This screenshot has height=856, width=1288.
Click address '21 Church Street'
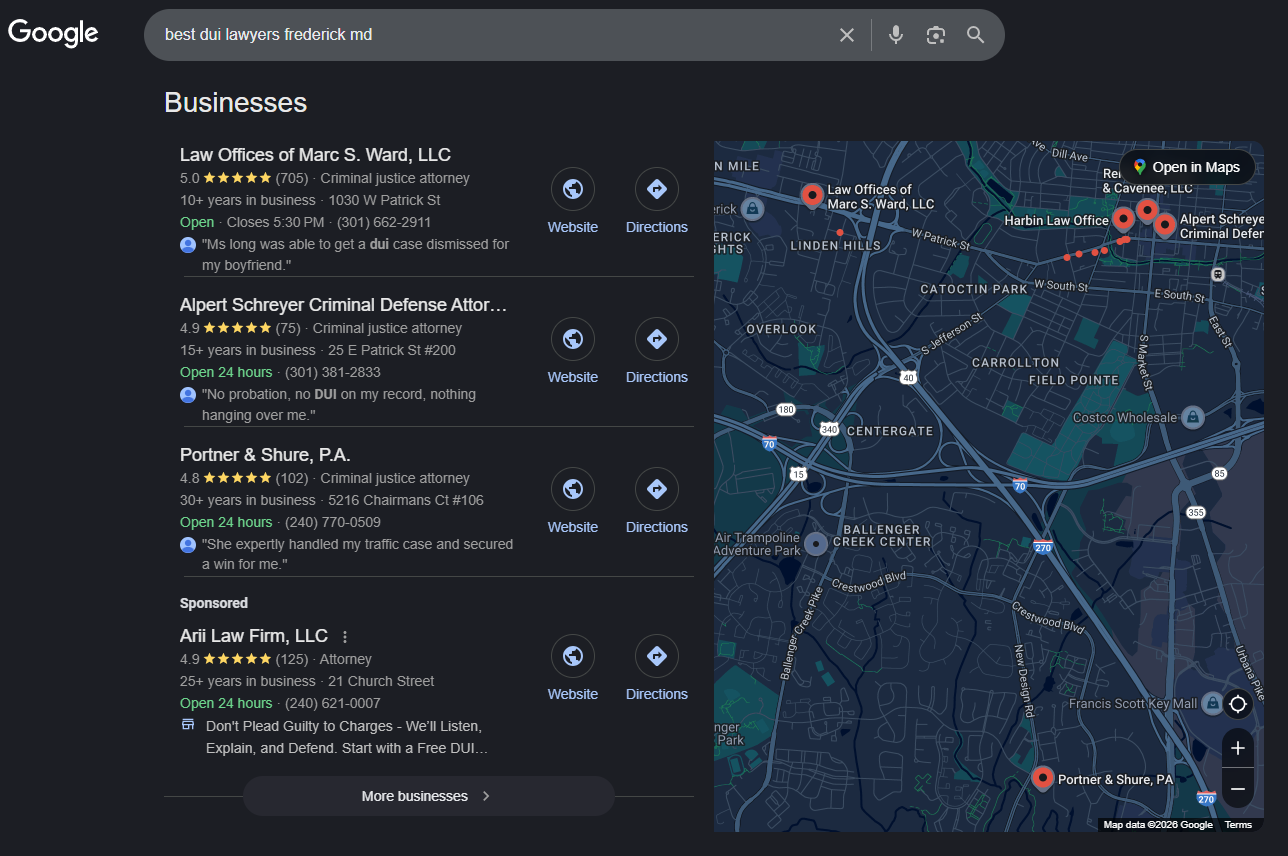(x=382, y=681)
